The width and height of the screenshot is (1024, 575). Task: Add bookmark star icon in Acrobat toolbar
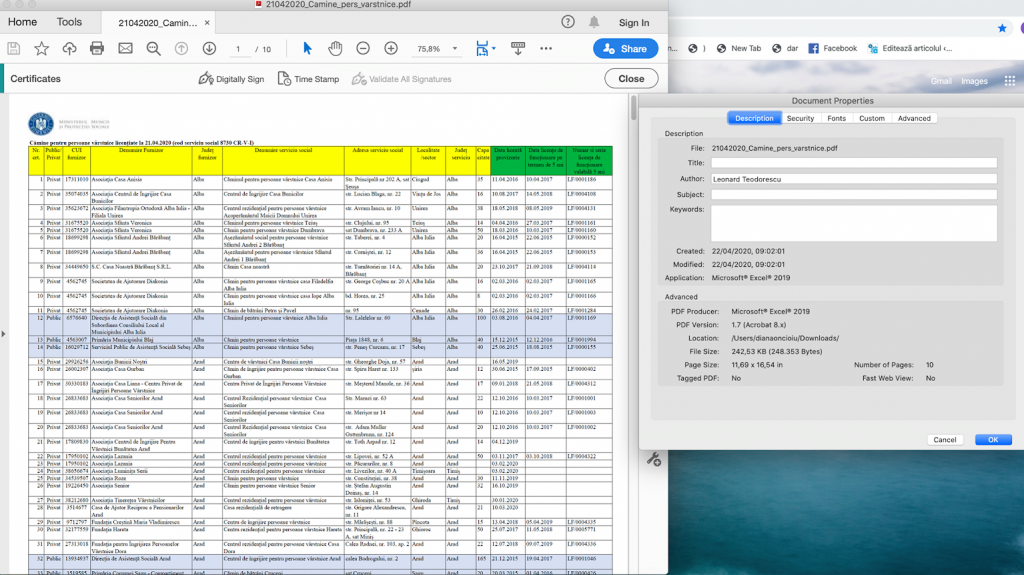(41, 48)
